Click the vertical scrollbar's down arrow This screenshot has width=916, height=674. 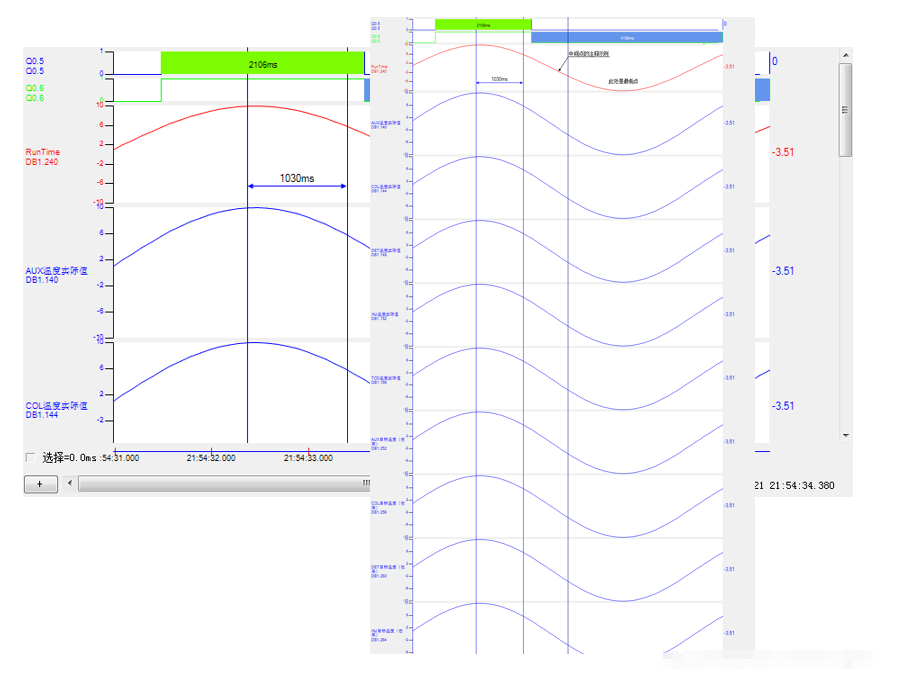[x=845, y=436]
